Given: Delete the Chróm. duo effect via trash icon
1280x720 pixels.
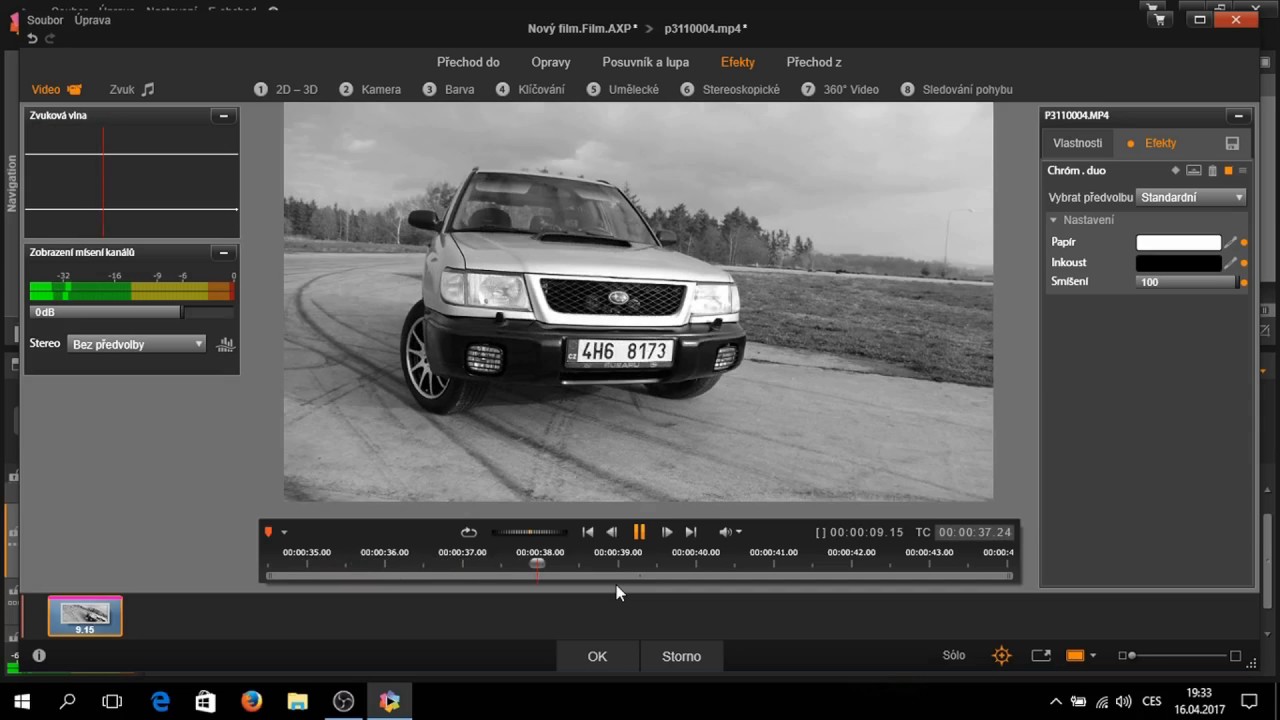Looking at the screenshot, I should coord(1213,171).
